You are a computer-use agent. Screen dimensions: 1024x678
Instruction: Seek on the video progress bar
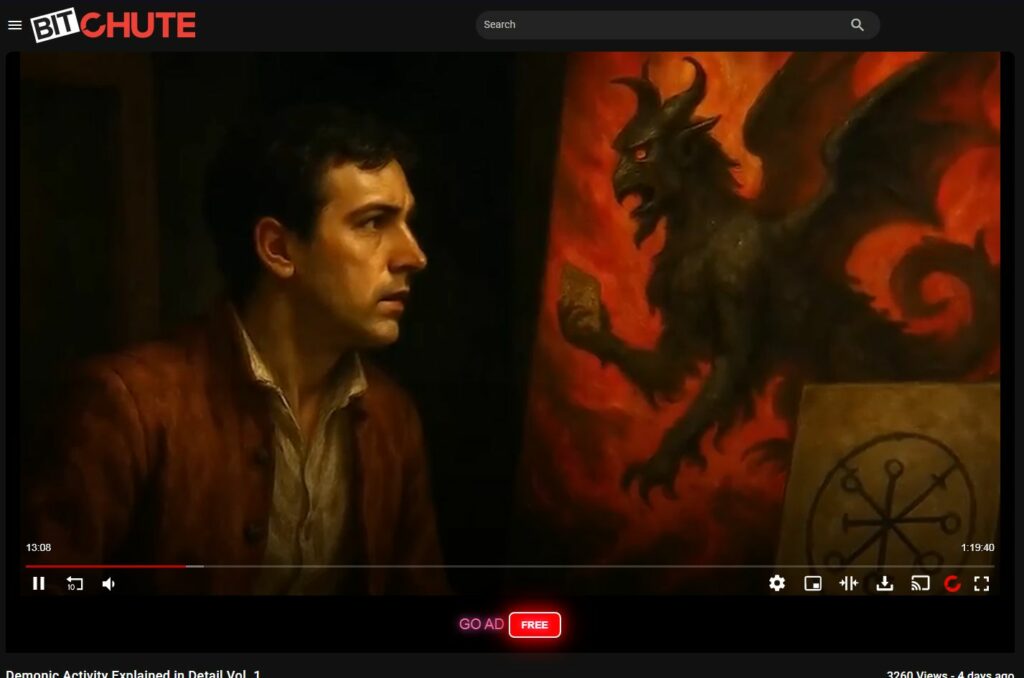pos(509,566)
